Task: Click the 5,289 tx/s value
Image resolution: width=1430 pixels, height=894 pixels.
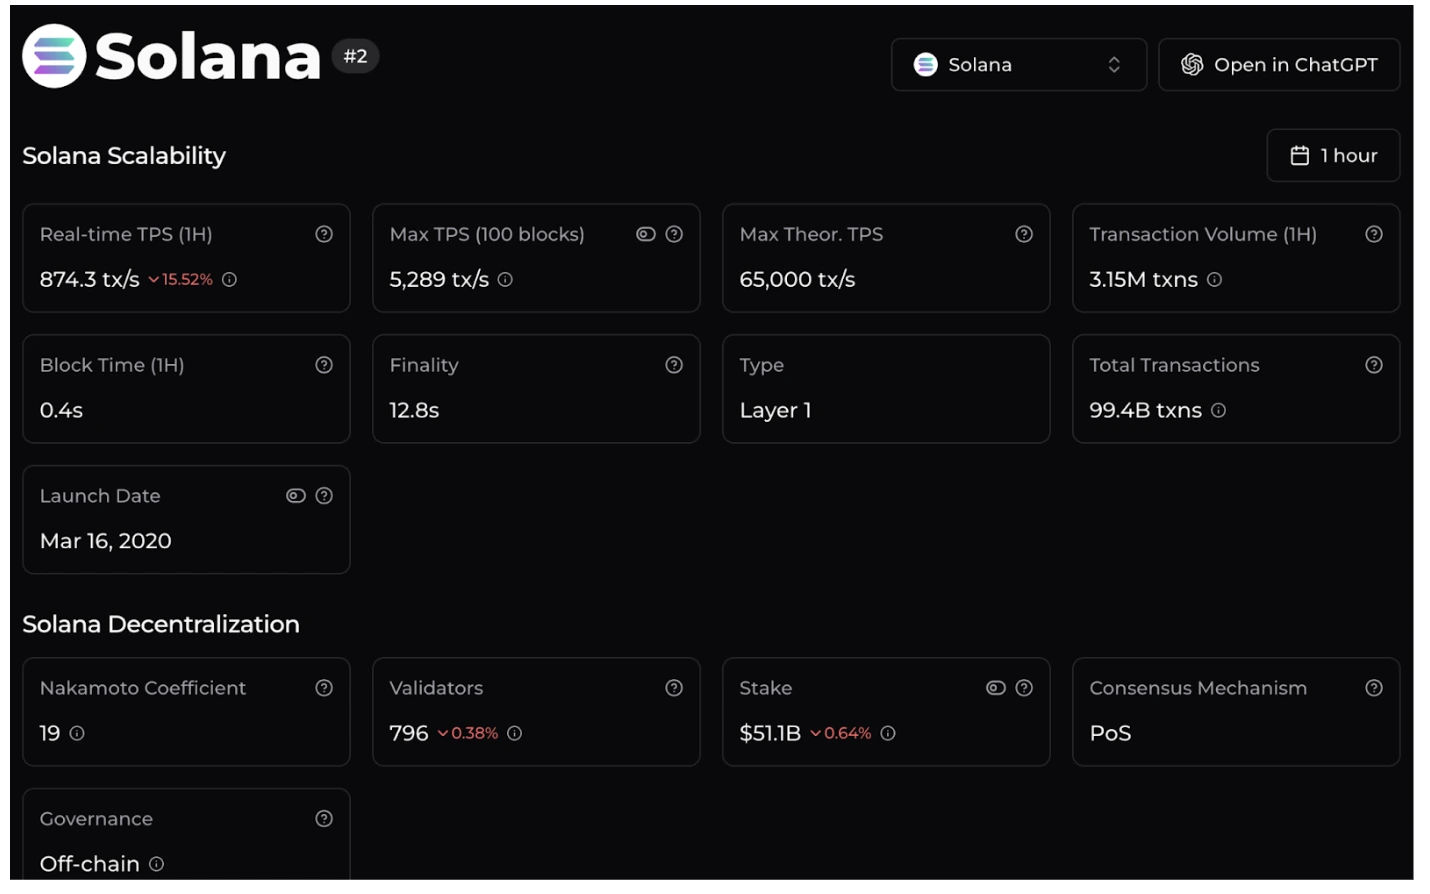Action: 439,280
